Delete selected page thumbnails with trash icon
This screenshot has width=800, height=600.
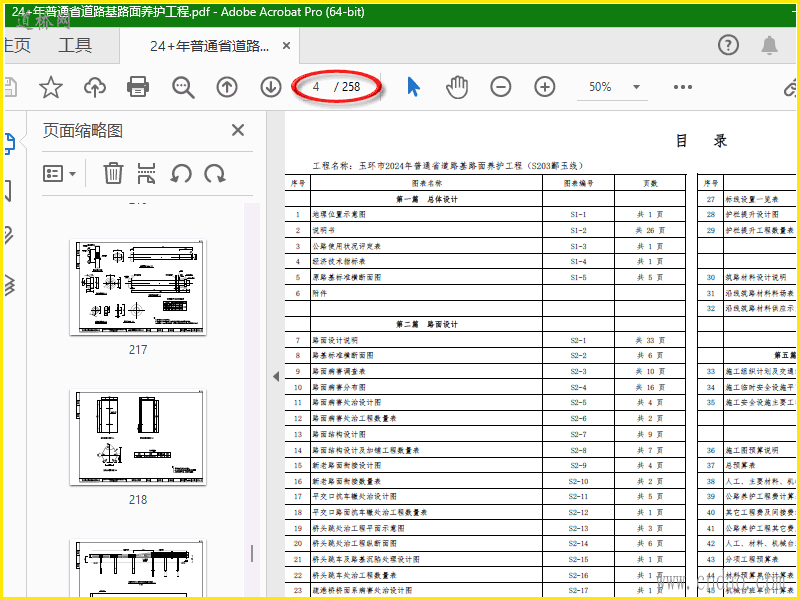click(113, 173)
